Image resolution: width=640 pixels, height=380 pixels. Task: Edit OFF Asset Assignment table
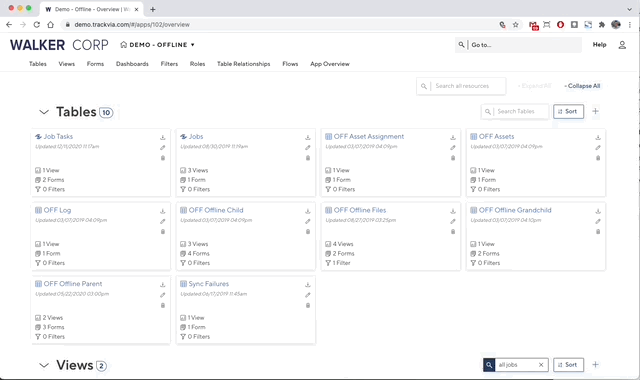453,148
